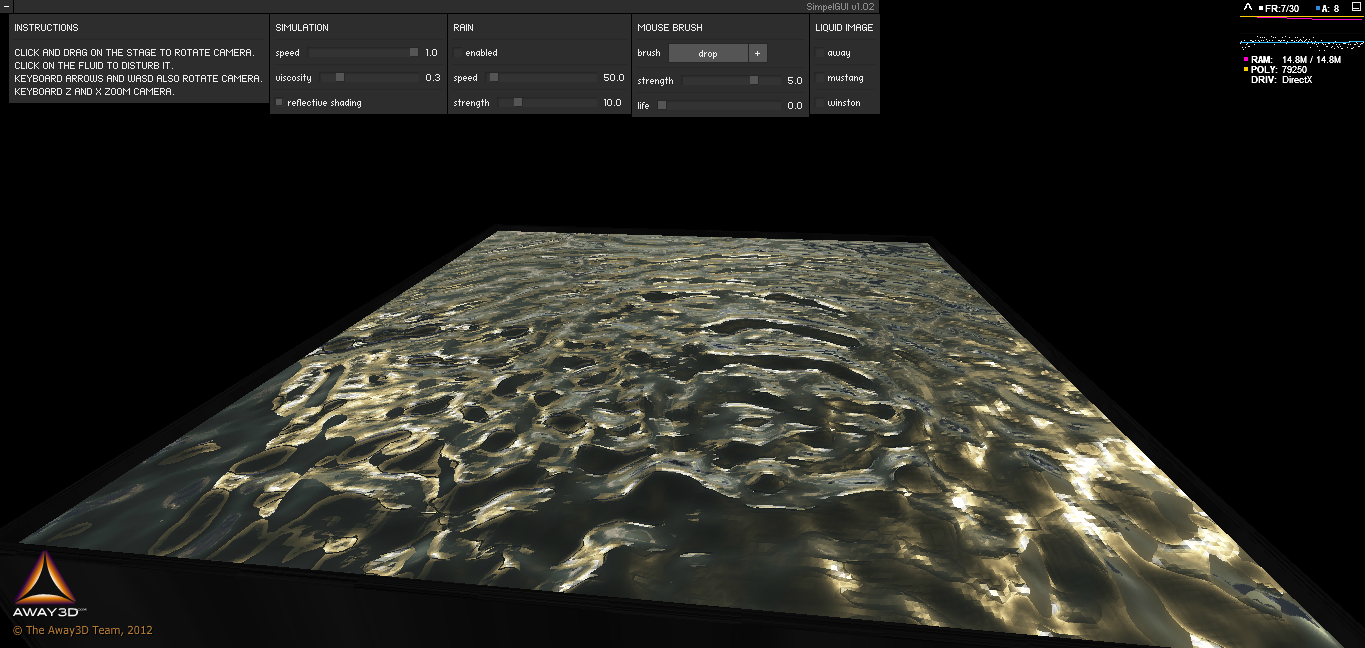Click the brush strength value 5.0

pyautogui.click(x=794, y=81)
